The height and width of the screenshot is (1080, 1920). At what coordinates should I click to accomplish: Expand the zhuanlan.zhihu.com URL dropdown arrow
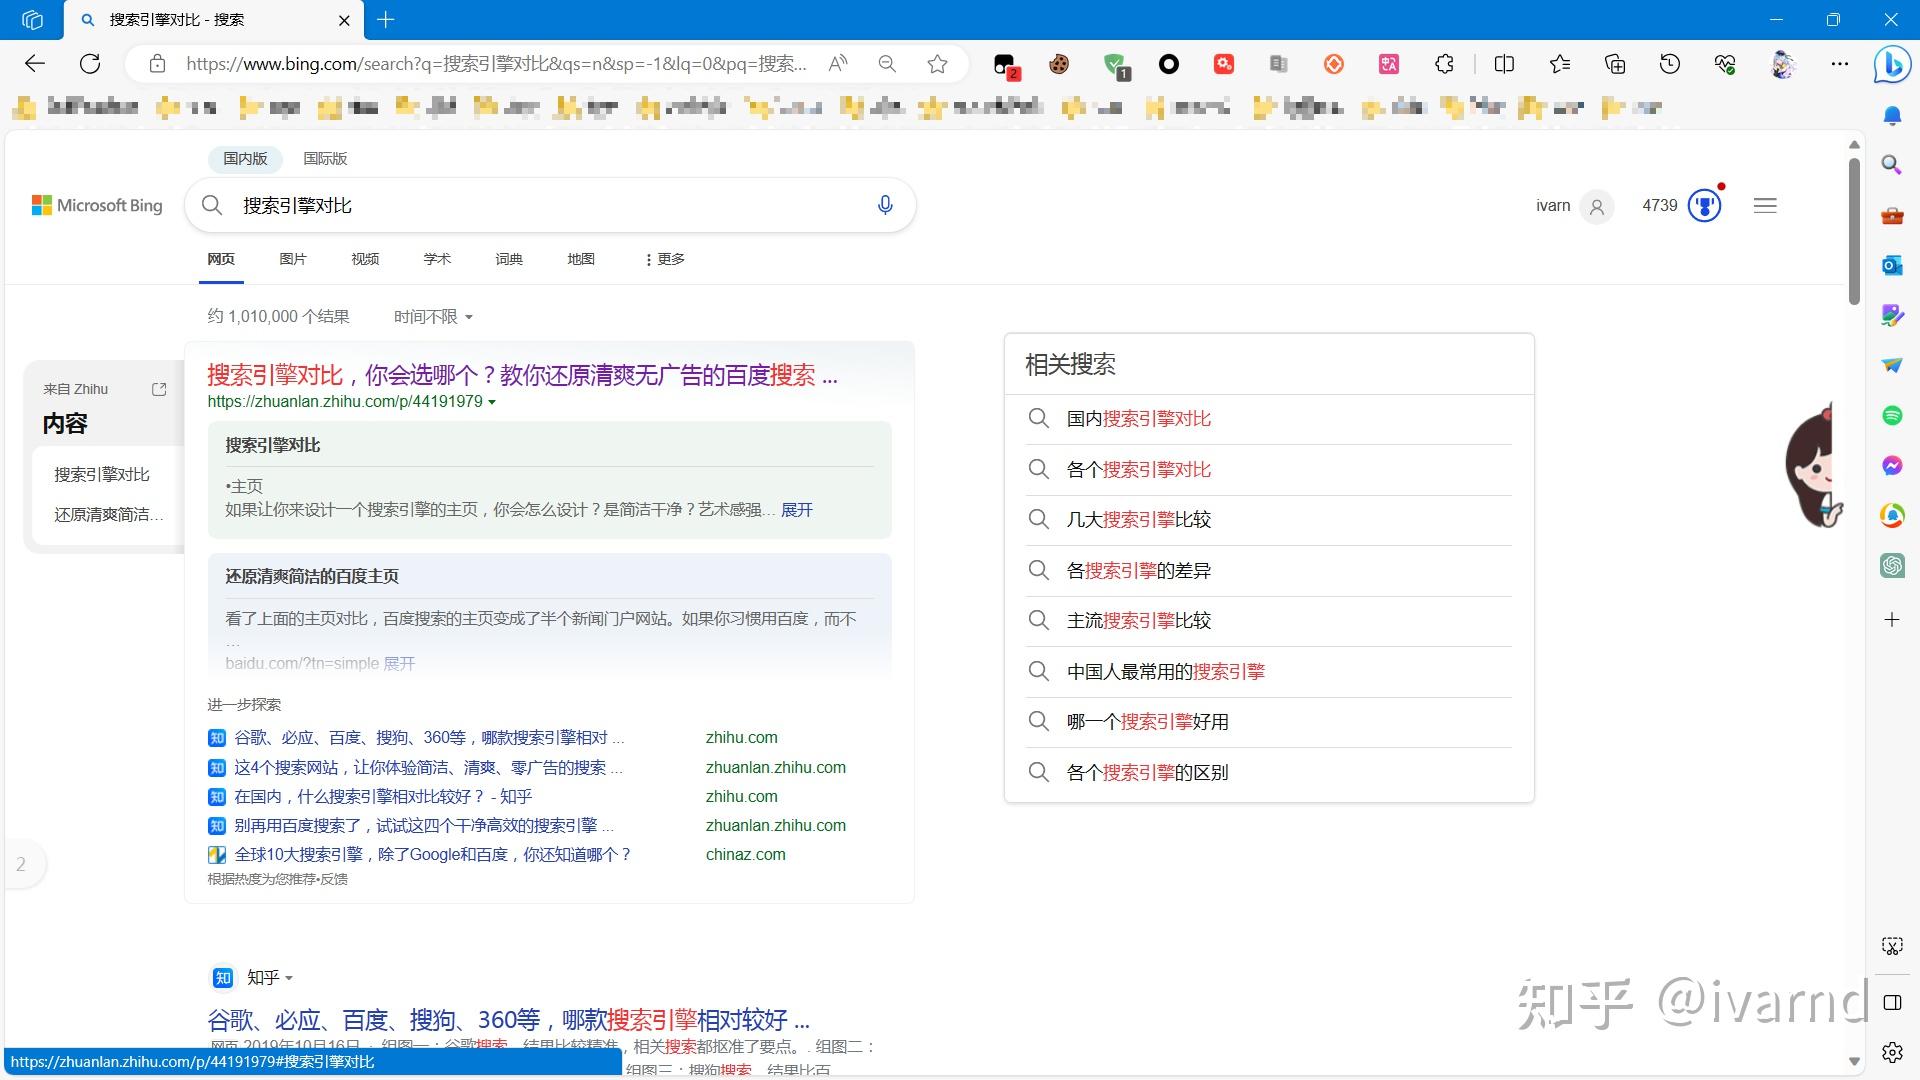(492, 402)
